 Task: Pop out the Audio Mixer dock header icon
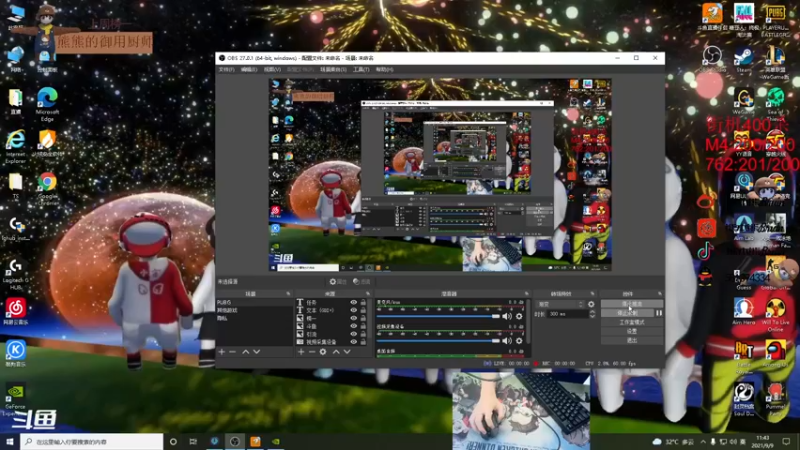pos(527,294)
